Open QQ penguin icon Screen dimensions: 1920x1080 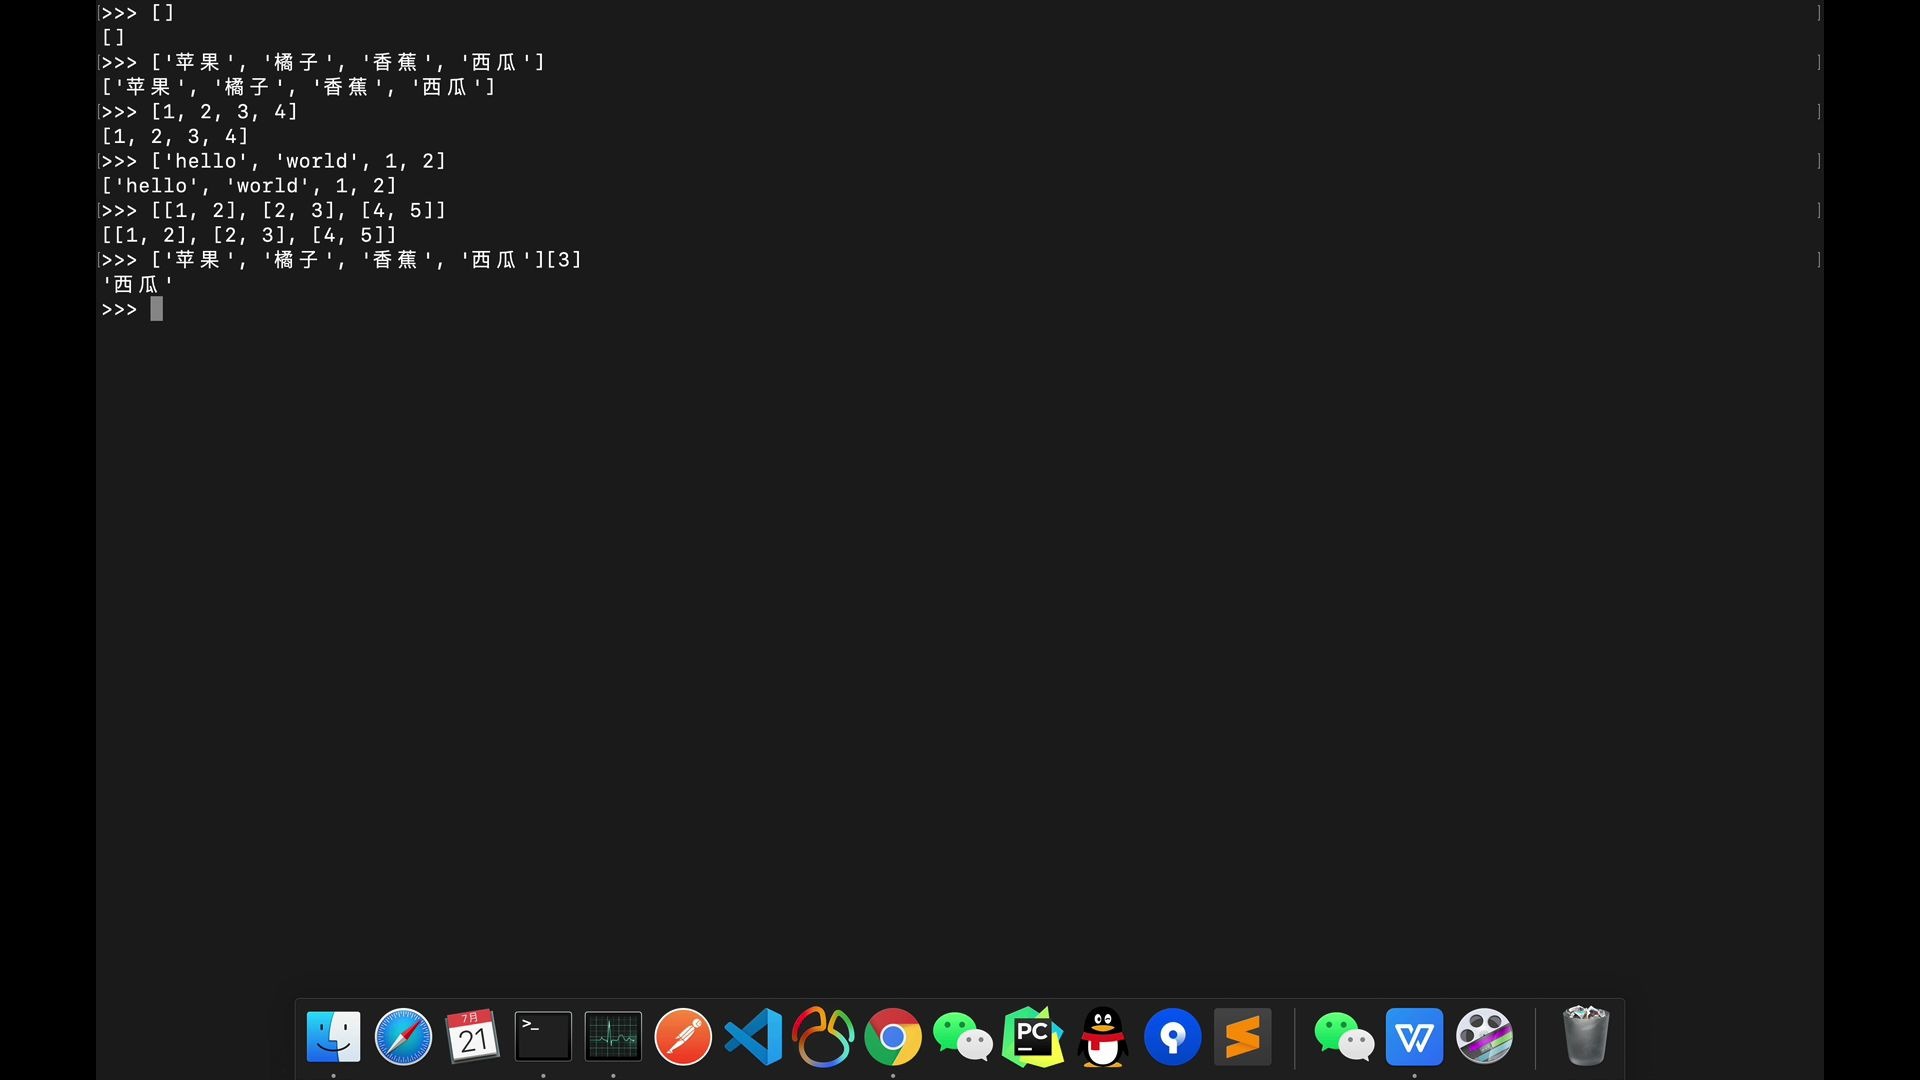[1103, 1037]
